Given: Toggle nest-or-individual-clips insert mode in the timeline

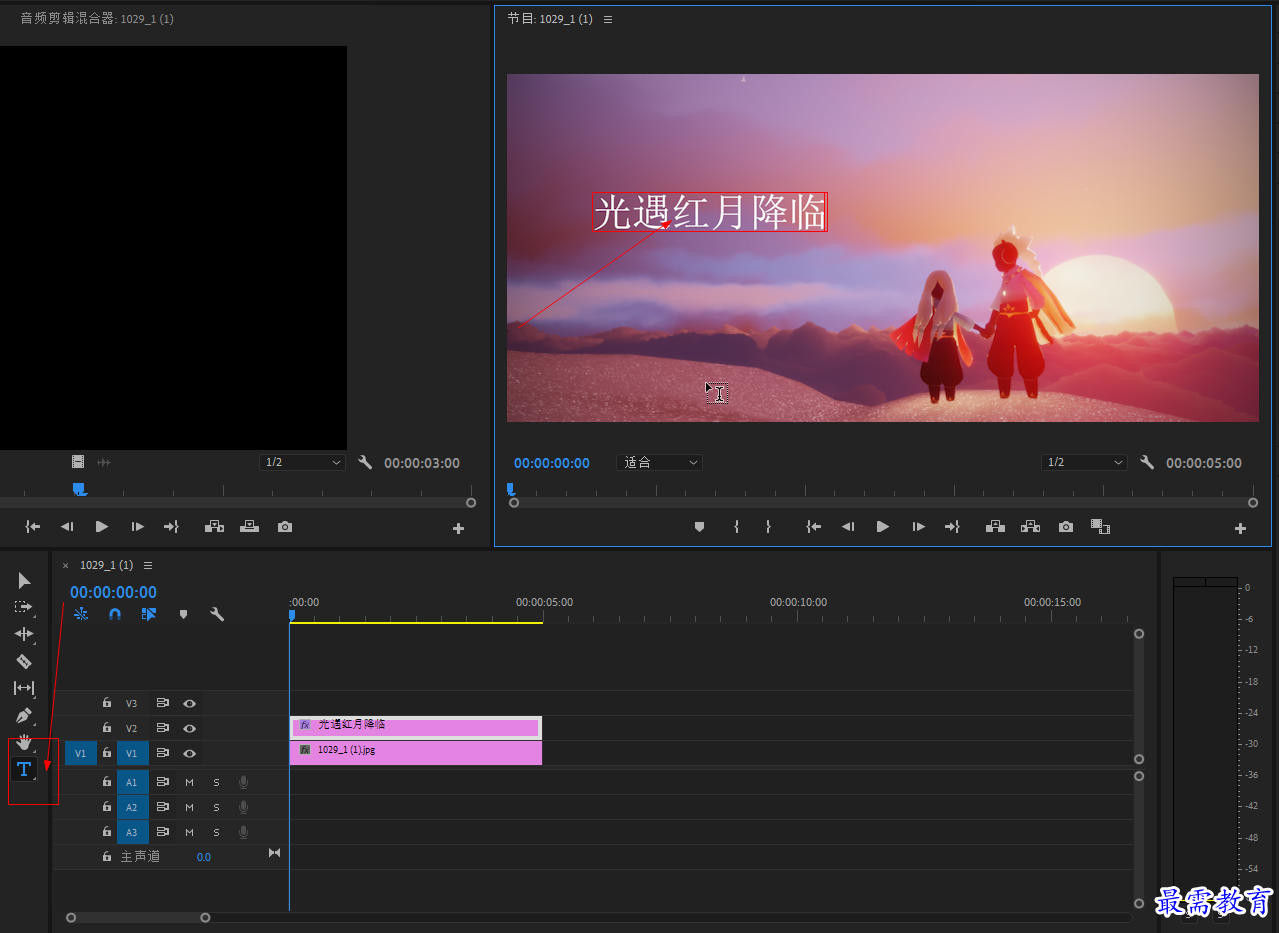Looking at the screenshot, I should [x=81, y=614].
